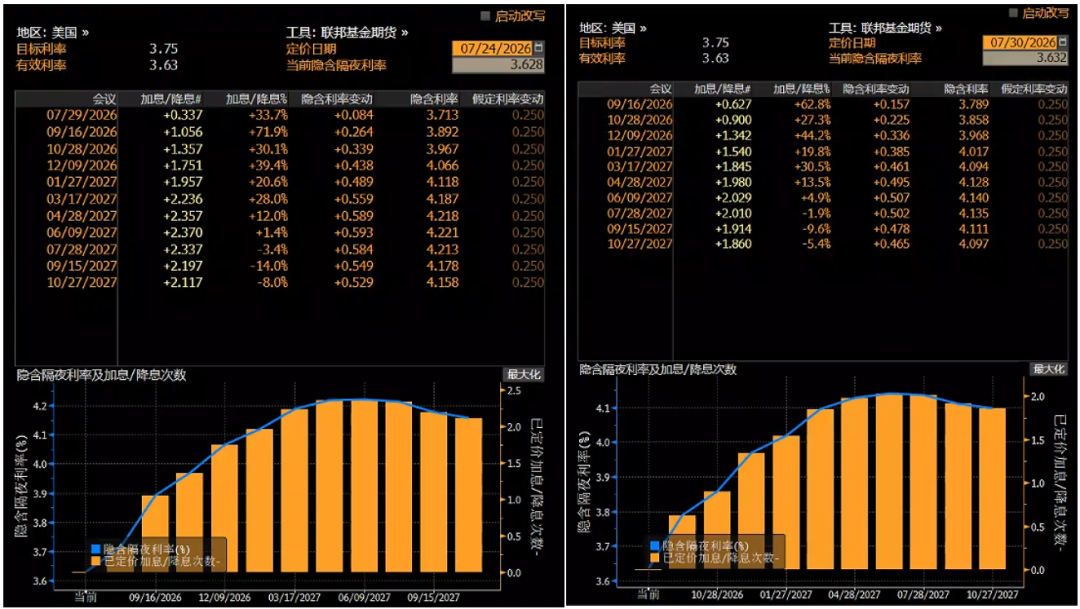1080x609 pixels.
Task: Select the value +2.357 in left table
Action: 183,216
